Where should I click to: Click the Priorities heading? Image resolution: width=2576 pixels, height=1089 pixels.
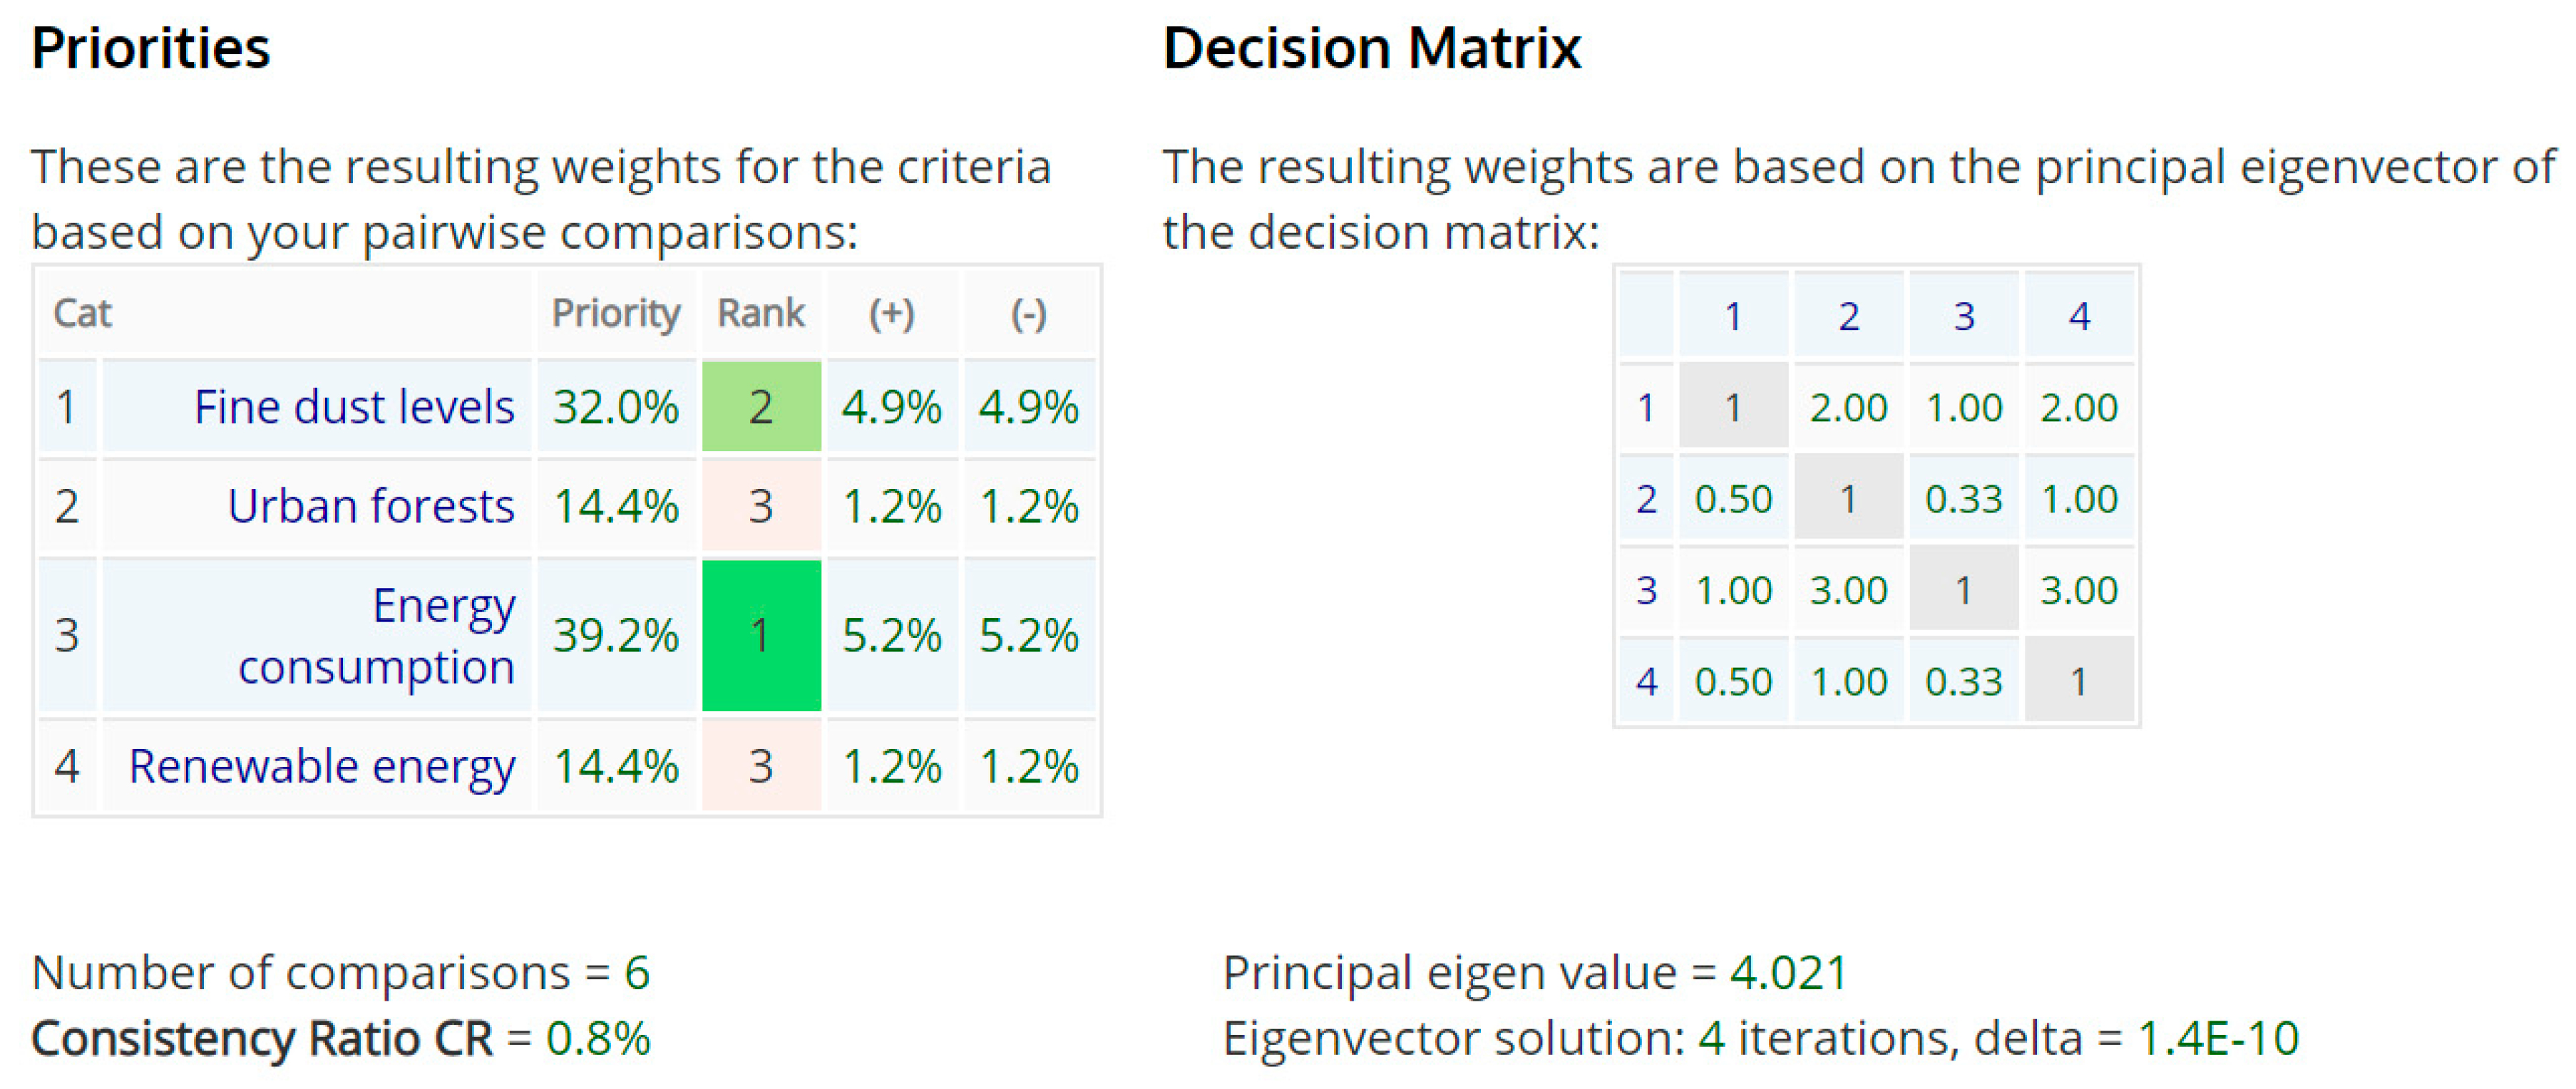coord(151,48)
